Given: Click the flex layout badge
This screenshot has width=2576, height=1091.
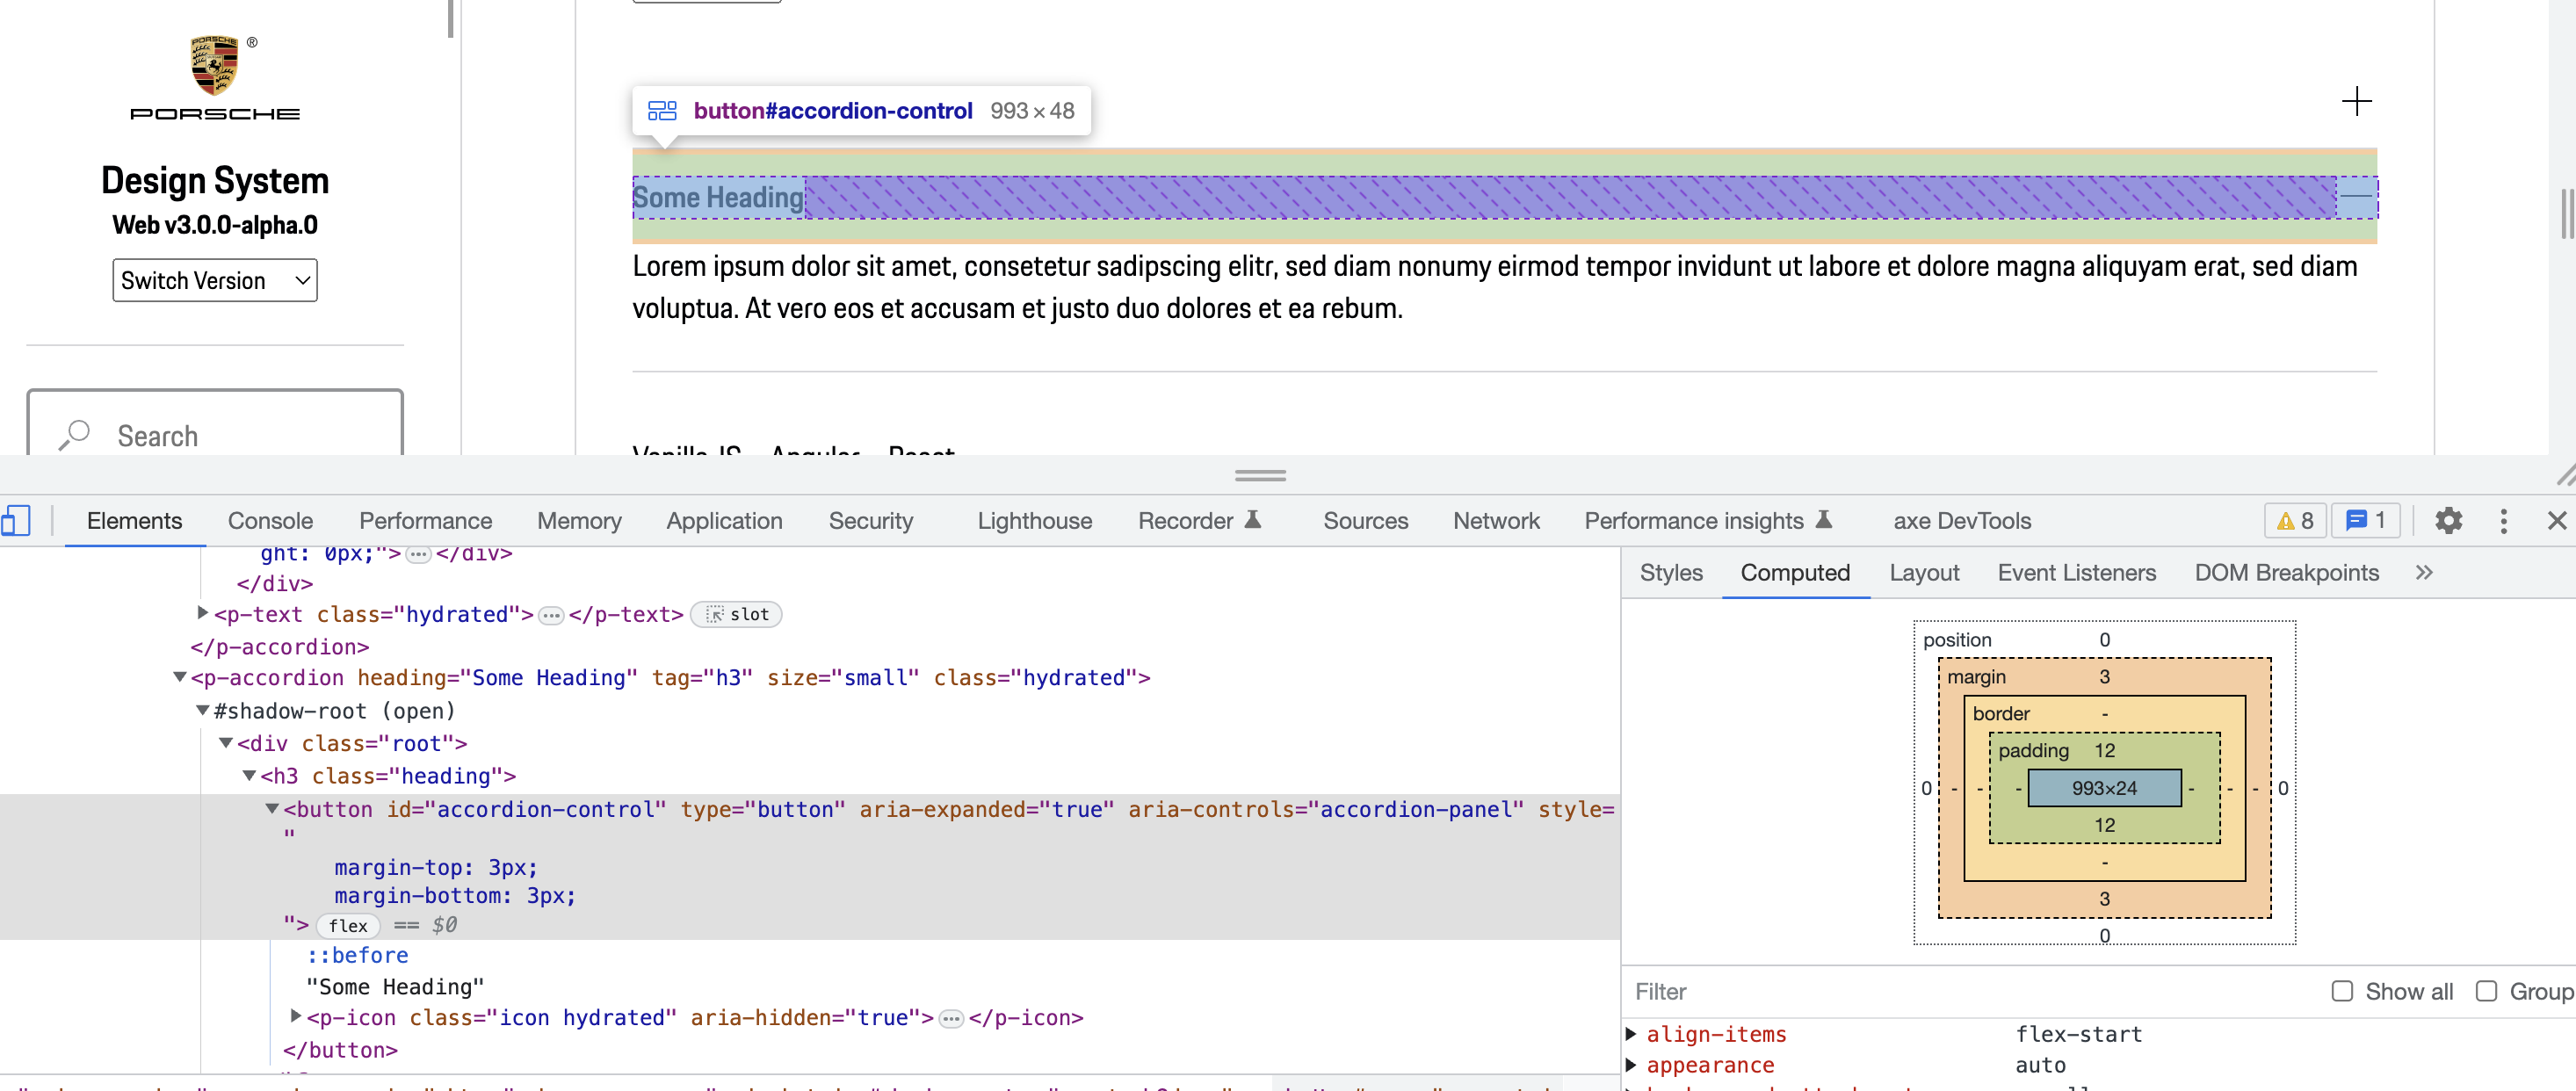Looking at the screenshot, I should tap(348, 926).
